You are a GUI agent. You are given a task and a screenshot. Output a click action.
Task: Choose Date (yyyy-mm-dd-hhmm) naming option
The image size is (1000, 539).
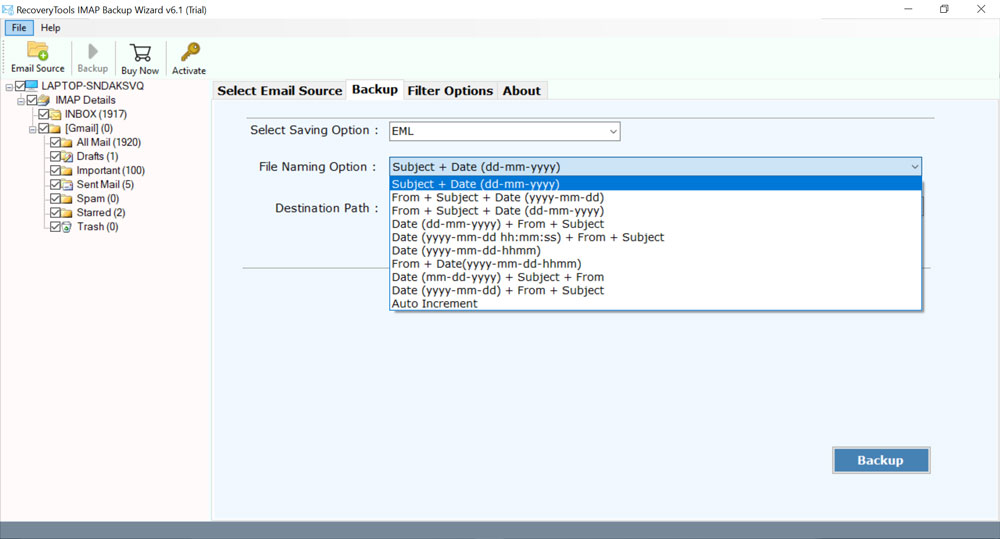pyautogui.click(x=655, y=251)
